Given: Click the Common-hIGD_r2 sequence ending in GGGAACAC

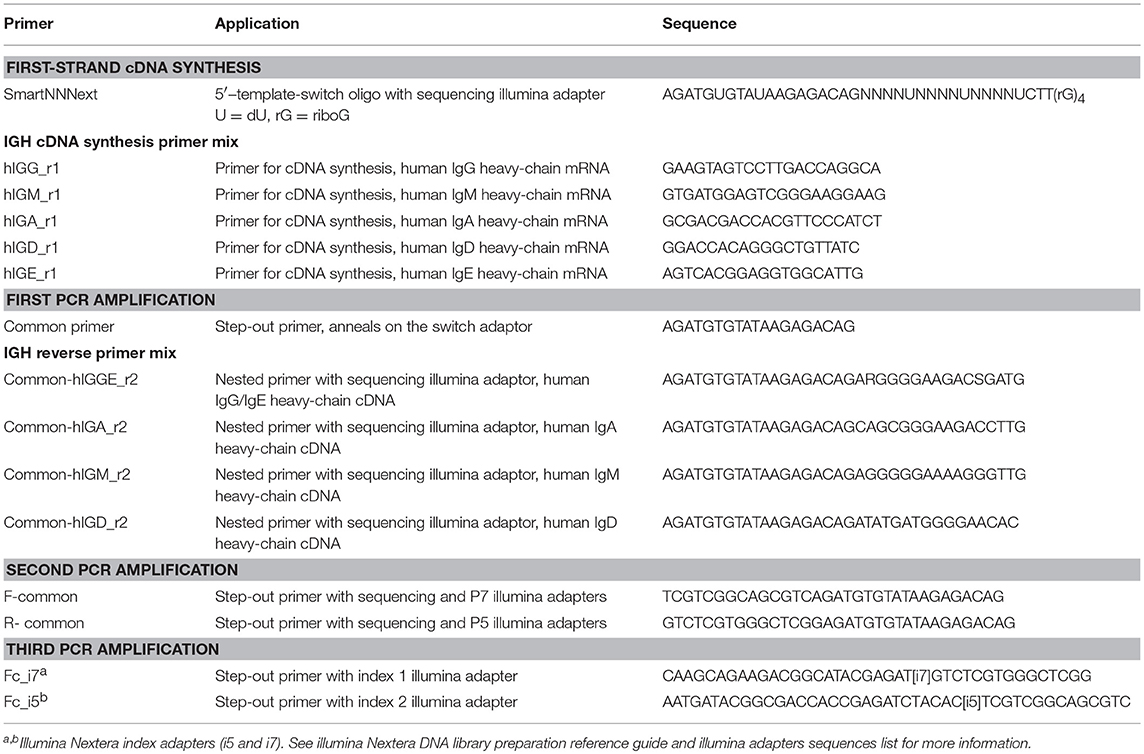Looking at the screenshot, I should [840, 523].
